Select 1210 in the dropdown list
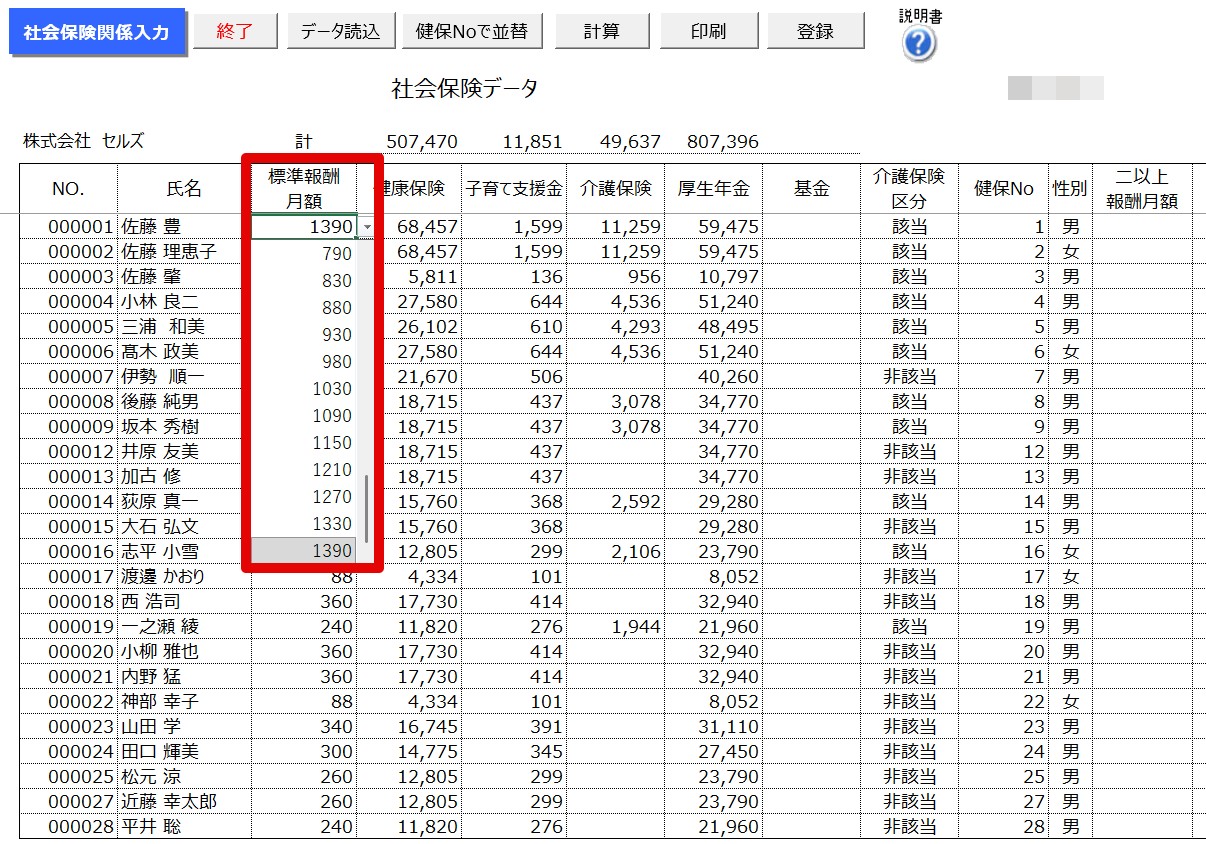 (x=303, y=470)
